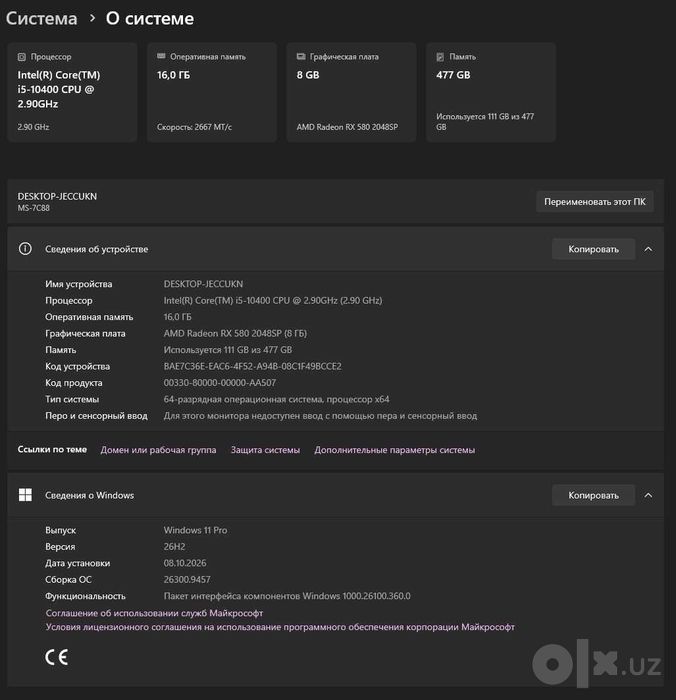
Task: Select product code 00330-80000-00000-AA507
Action: pos(220,383)
